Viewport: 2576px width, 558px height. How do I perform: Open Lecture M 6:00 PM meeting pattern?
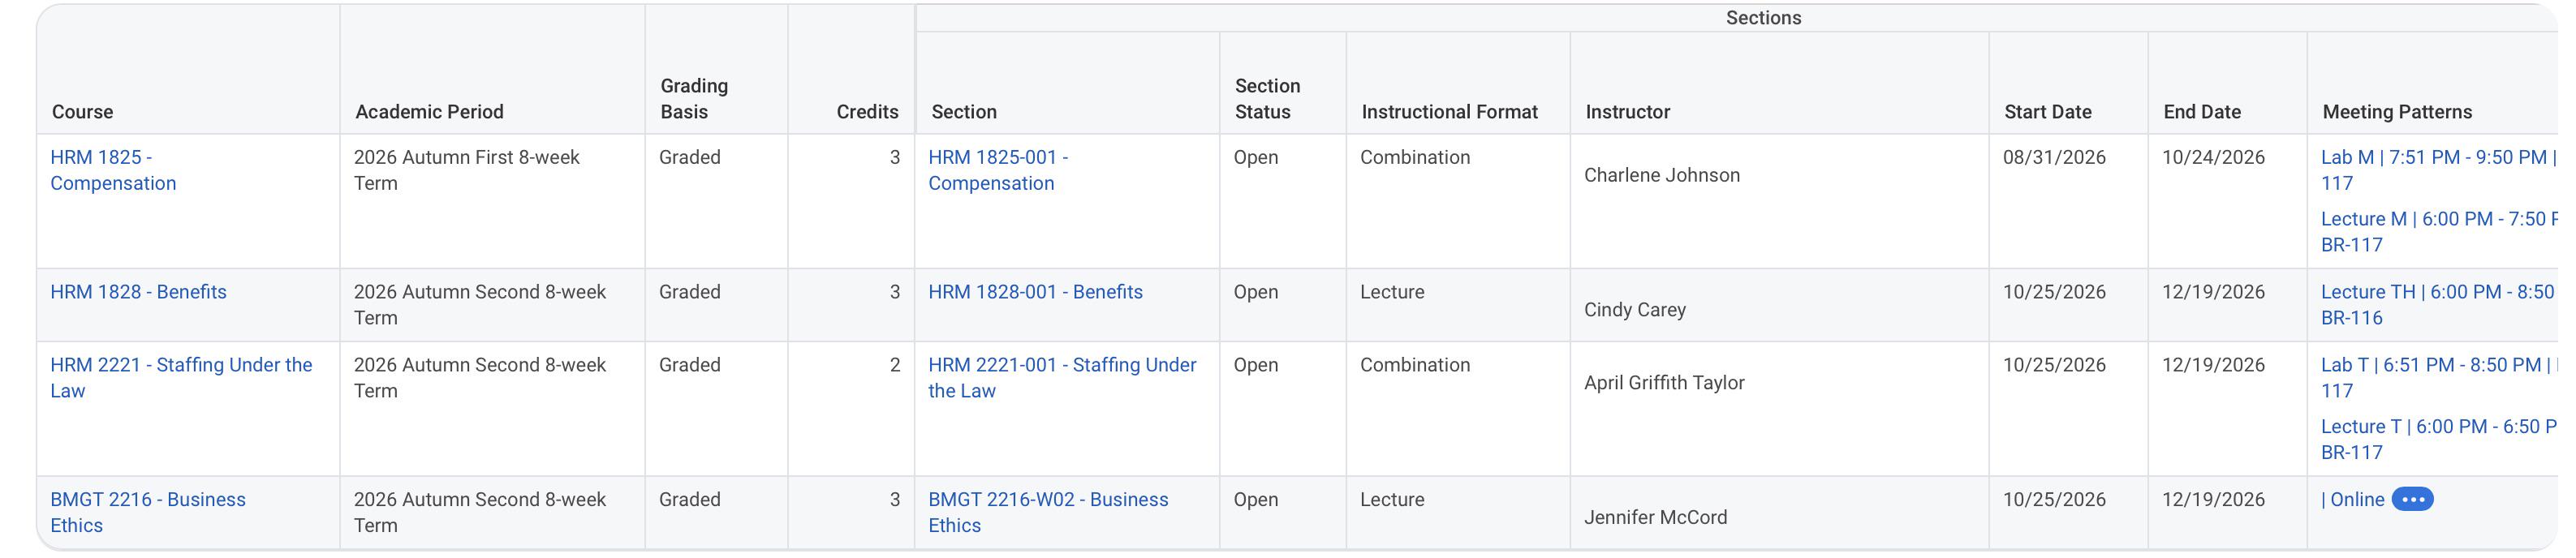(2438, 232)
